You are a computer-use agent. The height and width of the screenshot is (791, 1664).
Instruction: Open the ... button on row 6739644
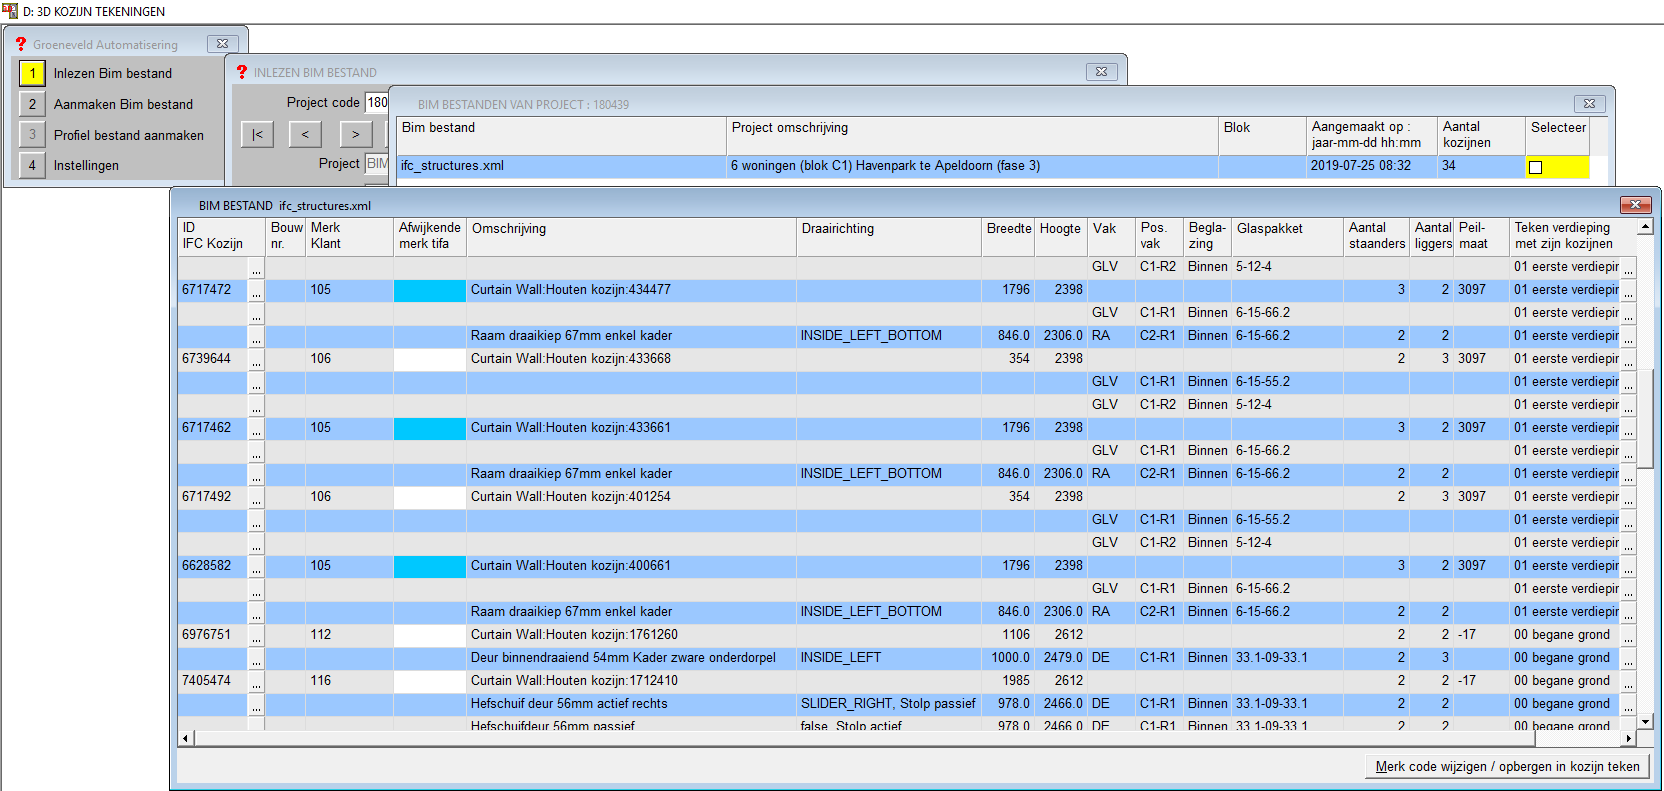coord(257,359)
